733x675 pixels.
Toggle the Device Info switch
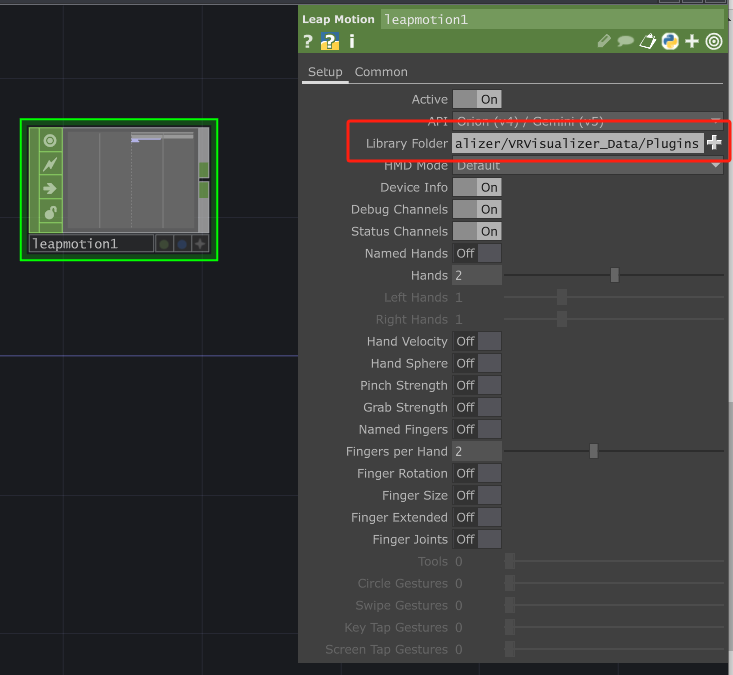[x=477, y=187]
